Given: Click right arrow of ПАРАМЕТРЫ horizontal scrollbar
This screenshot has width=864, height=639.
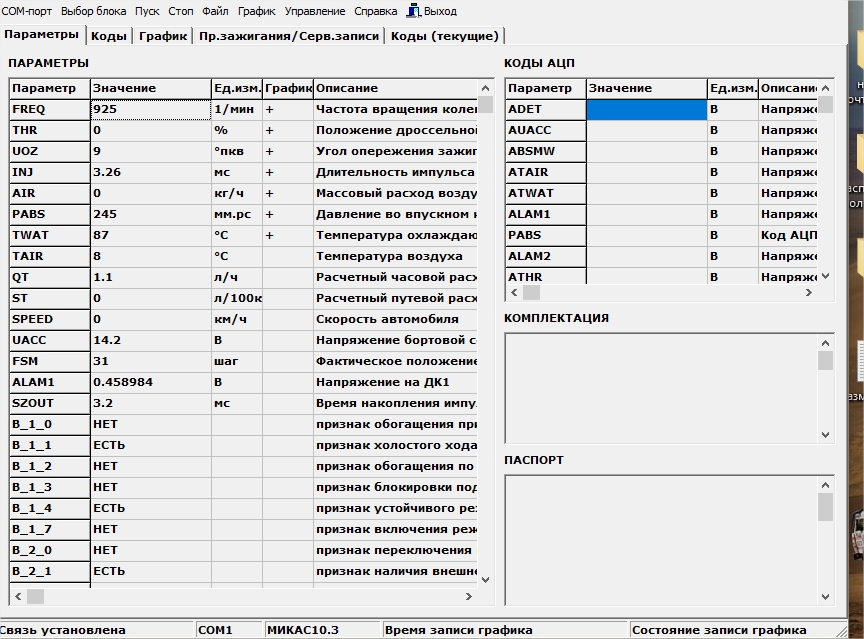Looking at the screenshot, I should (x=468, y=596).
